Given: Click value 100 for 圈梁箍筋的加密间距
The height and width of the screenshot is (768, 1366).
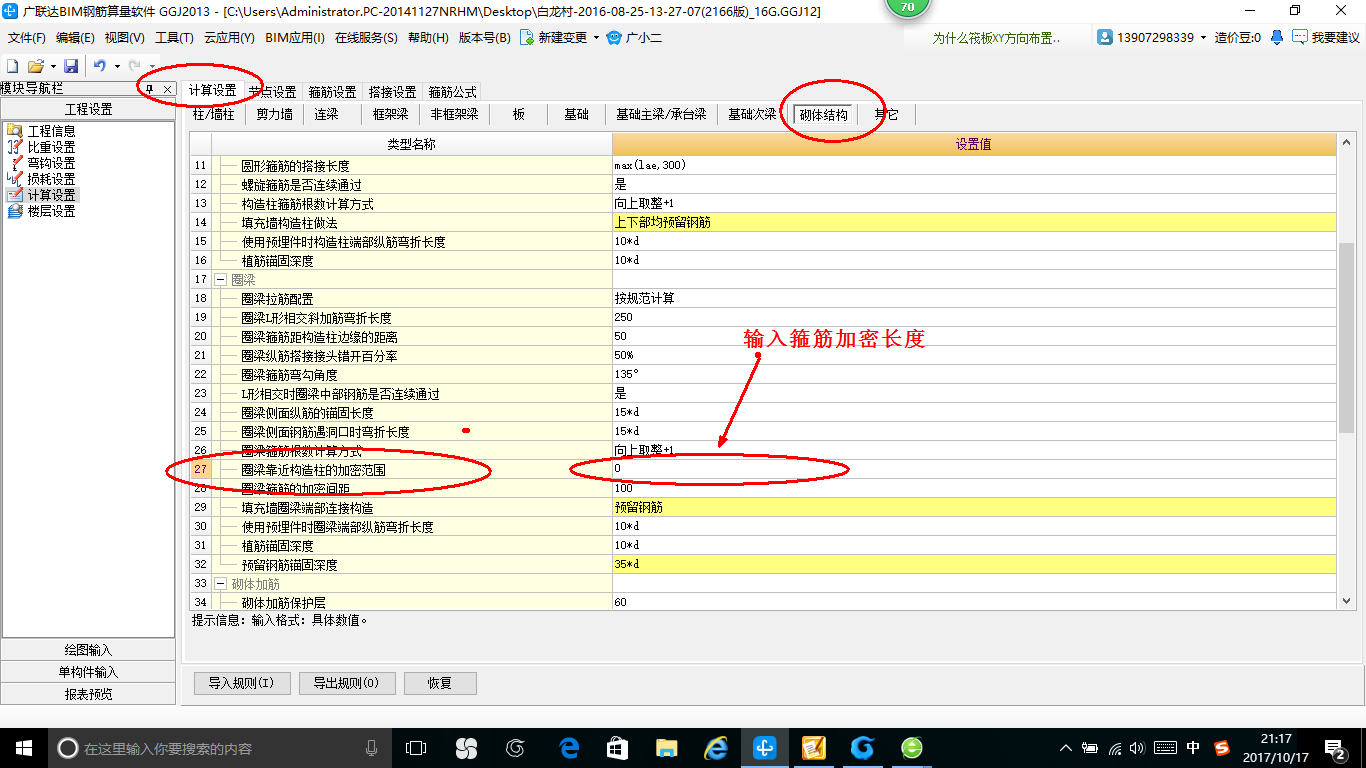Looking at the screenshot, I should pos(974,488).
